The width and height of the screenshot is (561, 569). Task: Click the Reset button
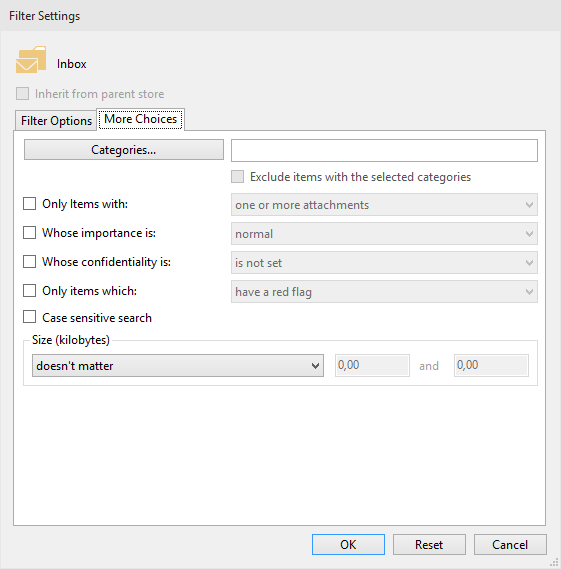(x=429, y=544)
